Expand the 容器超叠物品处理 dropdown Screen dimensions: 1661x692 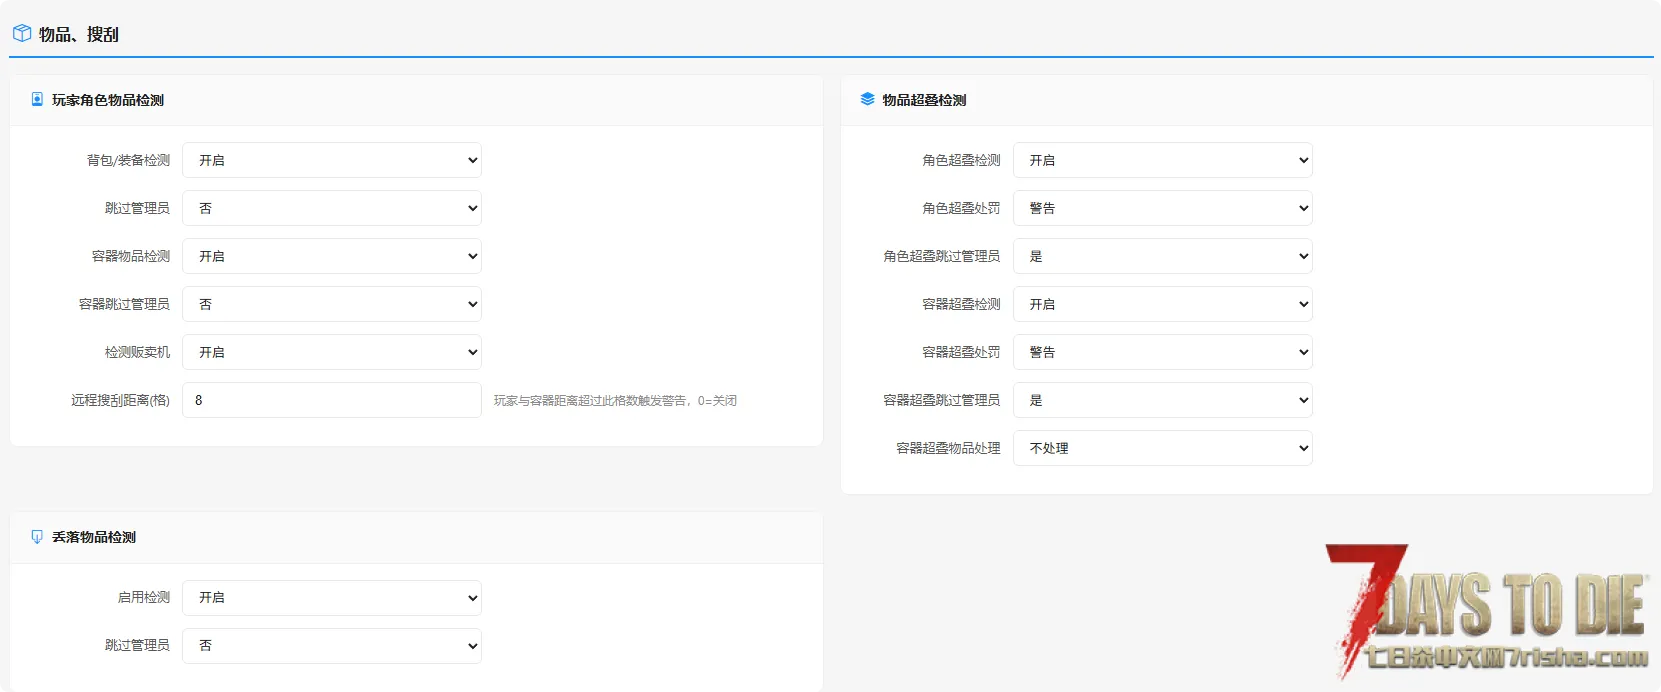[x=1162, y=448]
